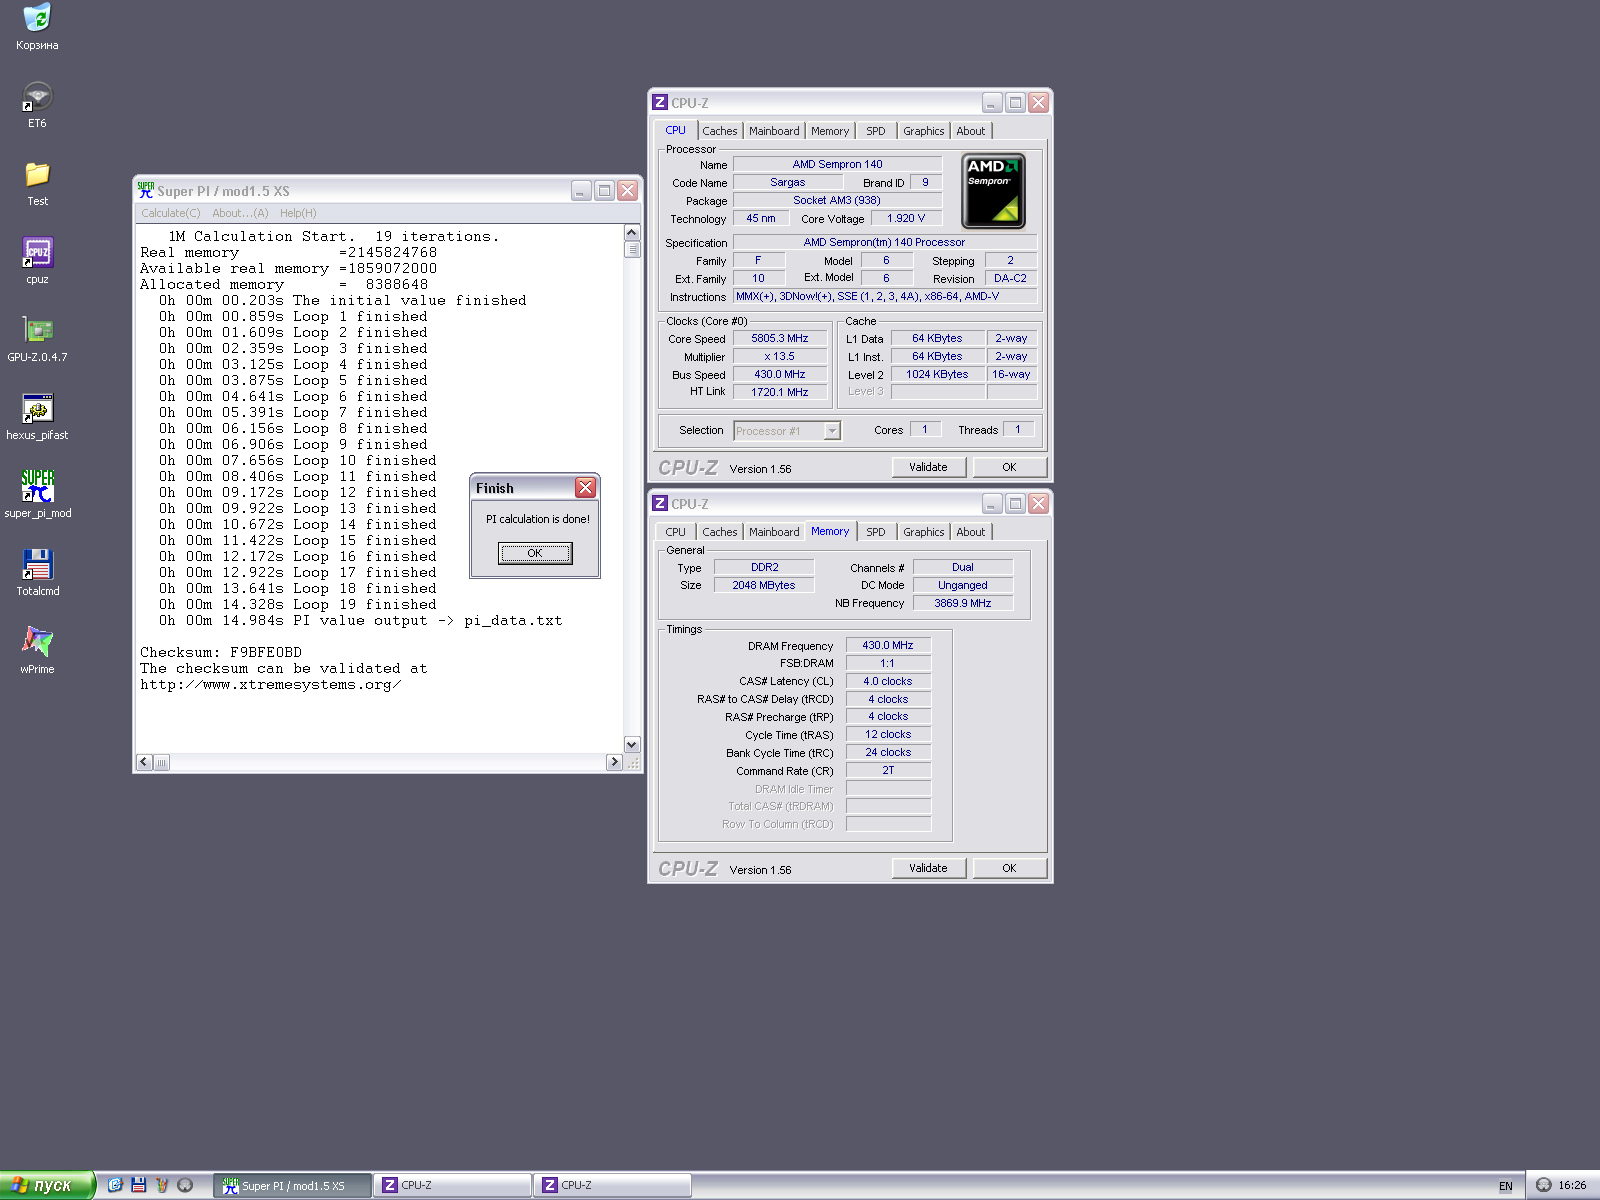This screenshot has width=1600, height=1200.
Task: Select About tab in lower CPU-Z window
Action: click(x=970, y=532)
